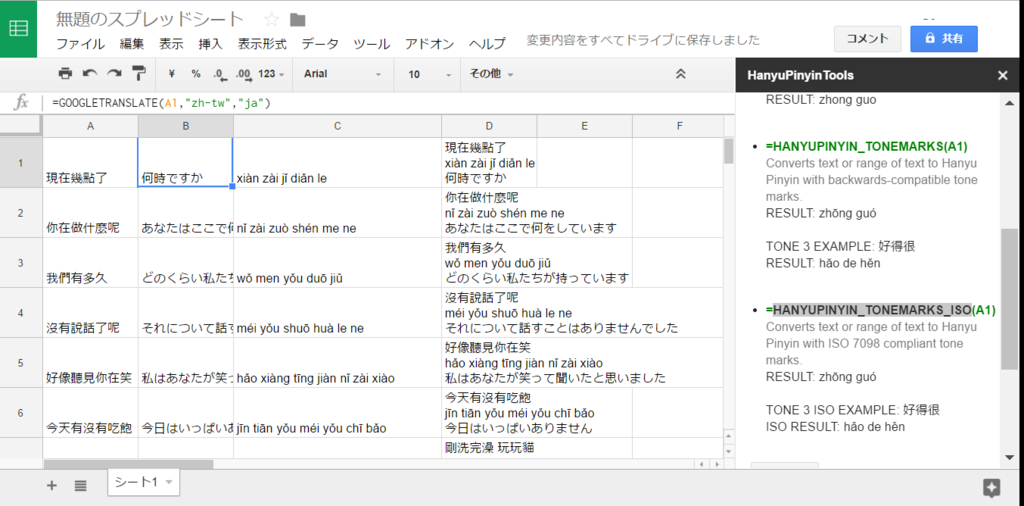Open the number format 123 dropdown
Screen dimensions: 1024x506
[271, 74]
